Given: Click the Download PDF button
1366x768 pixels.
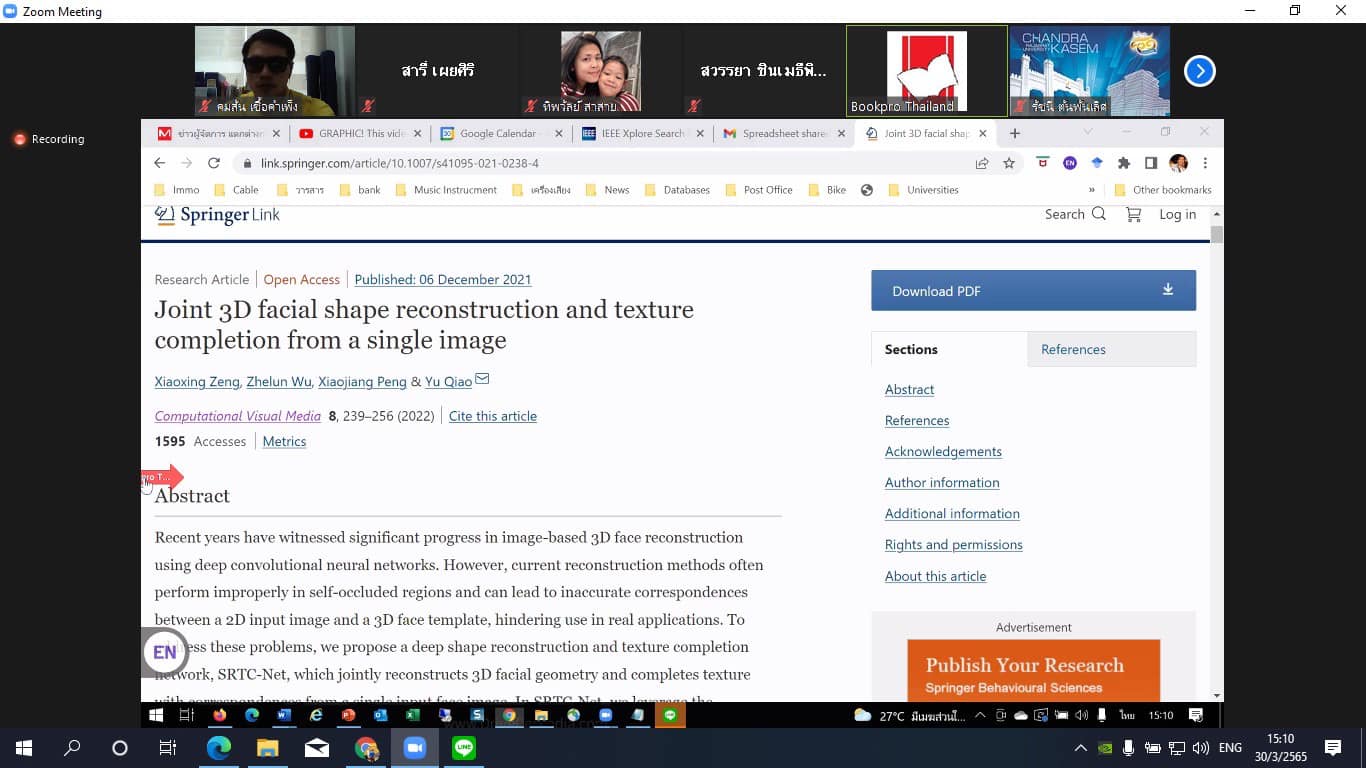Looking at the screenshot, I should pyautogui.click(x=1033, y=291).
